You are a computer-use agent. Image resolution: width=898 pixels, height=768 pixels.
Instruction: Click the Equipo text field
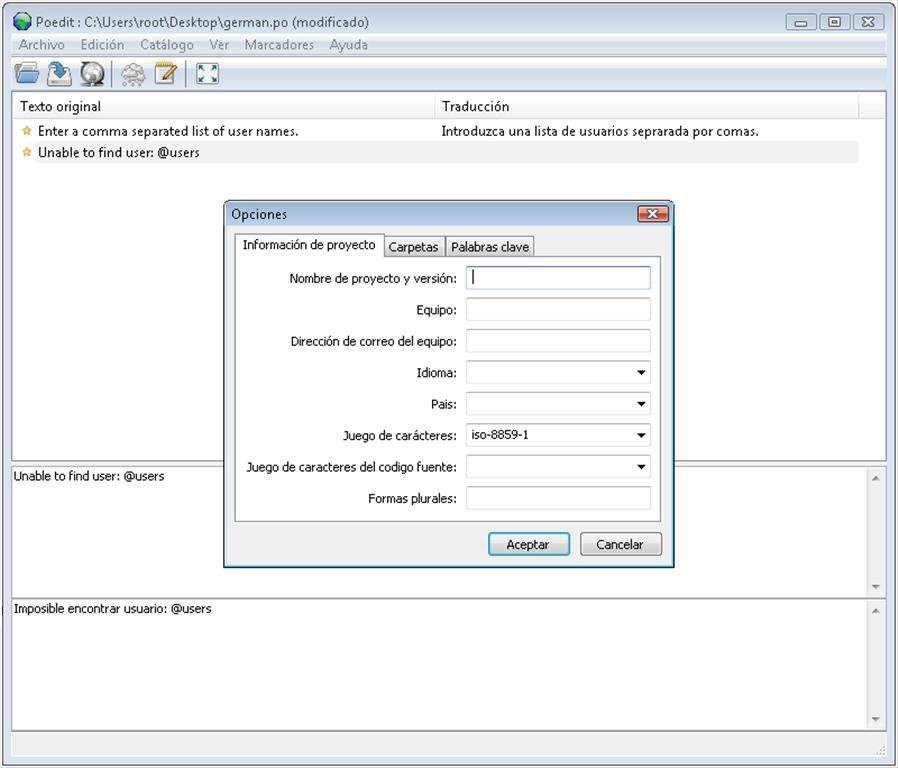tap(558, 310)
